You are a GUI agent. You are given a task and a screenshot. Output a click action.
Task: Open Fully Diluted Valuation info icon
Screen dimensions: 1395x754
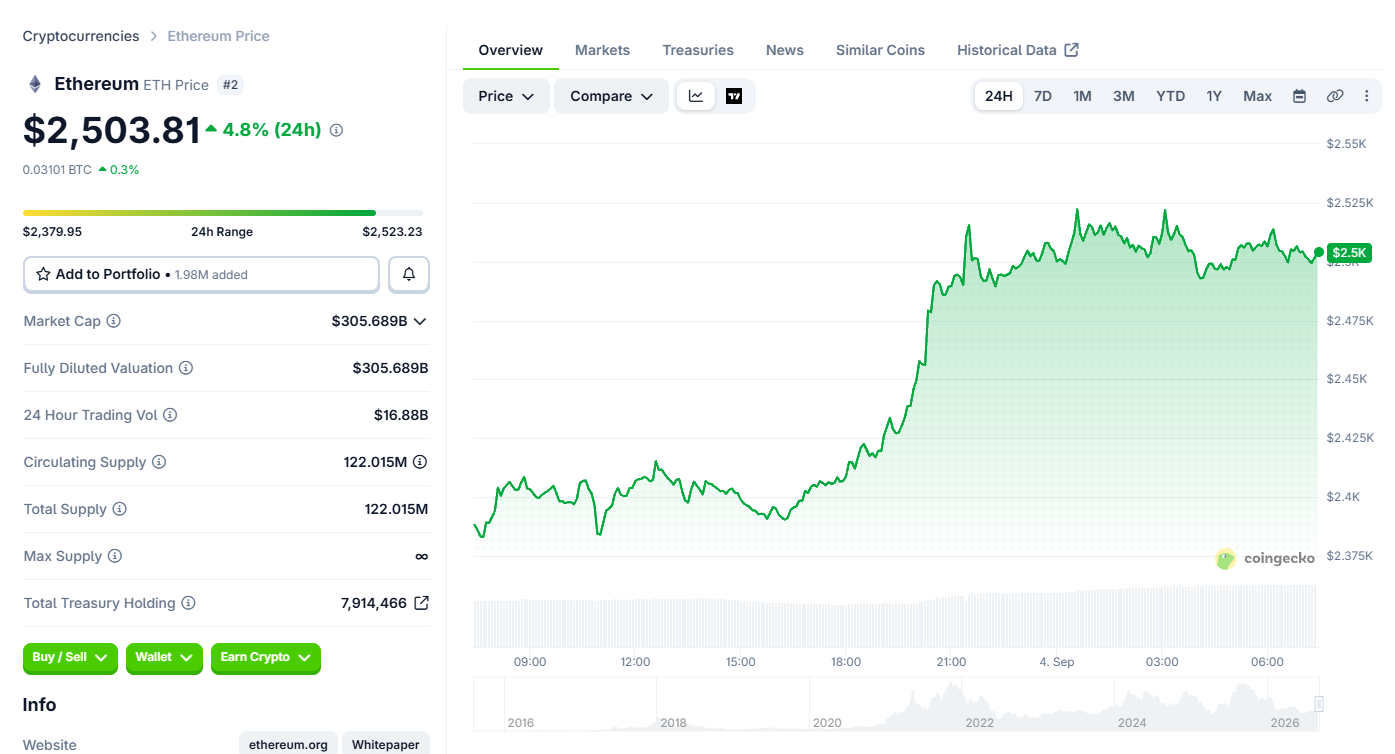(x=186, y=368)
